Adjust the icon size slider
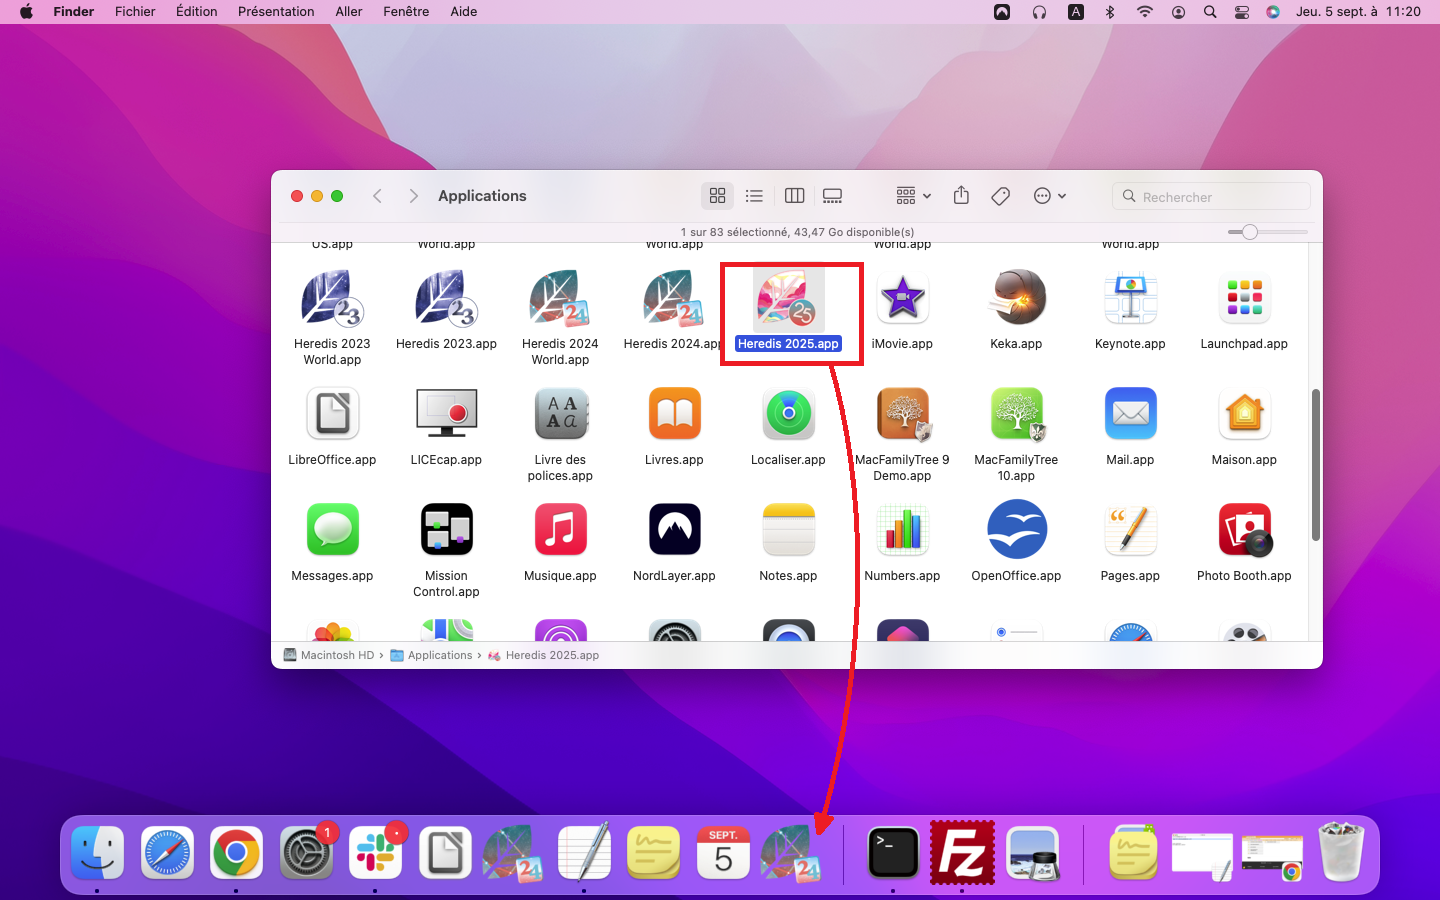Image resolution: width=1440 pixels, height=900 pixels. pos(1250,232)
